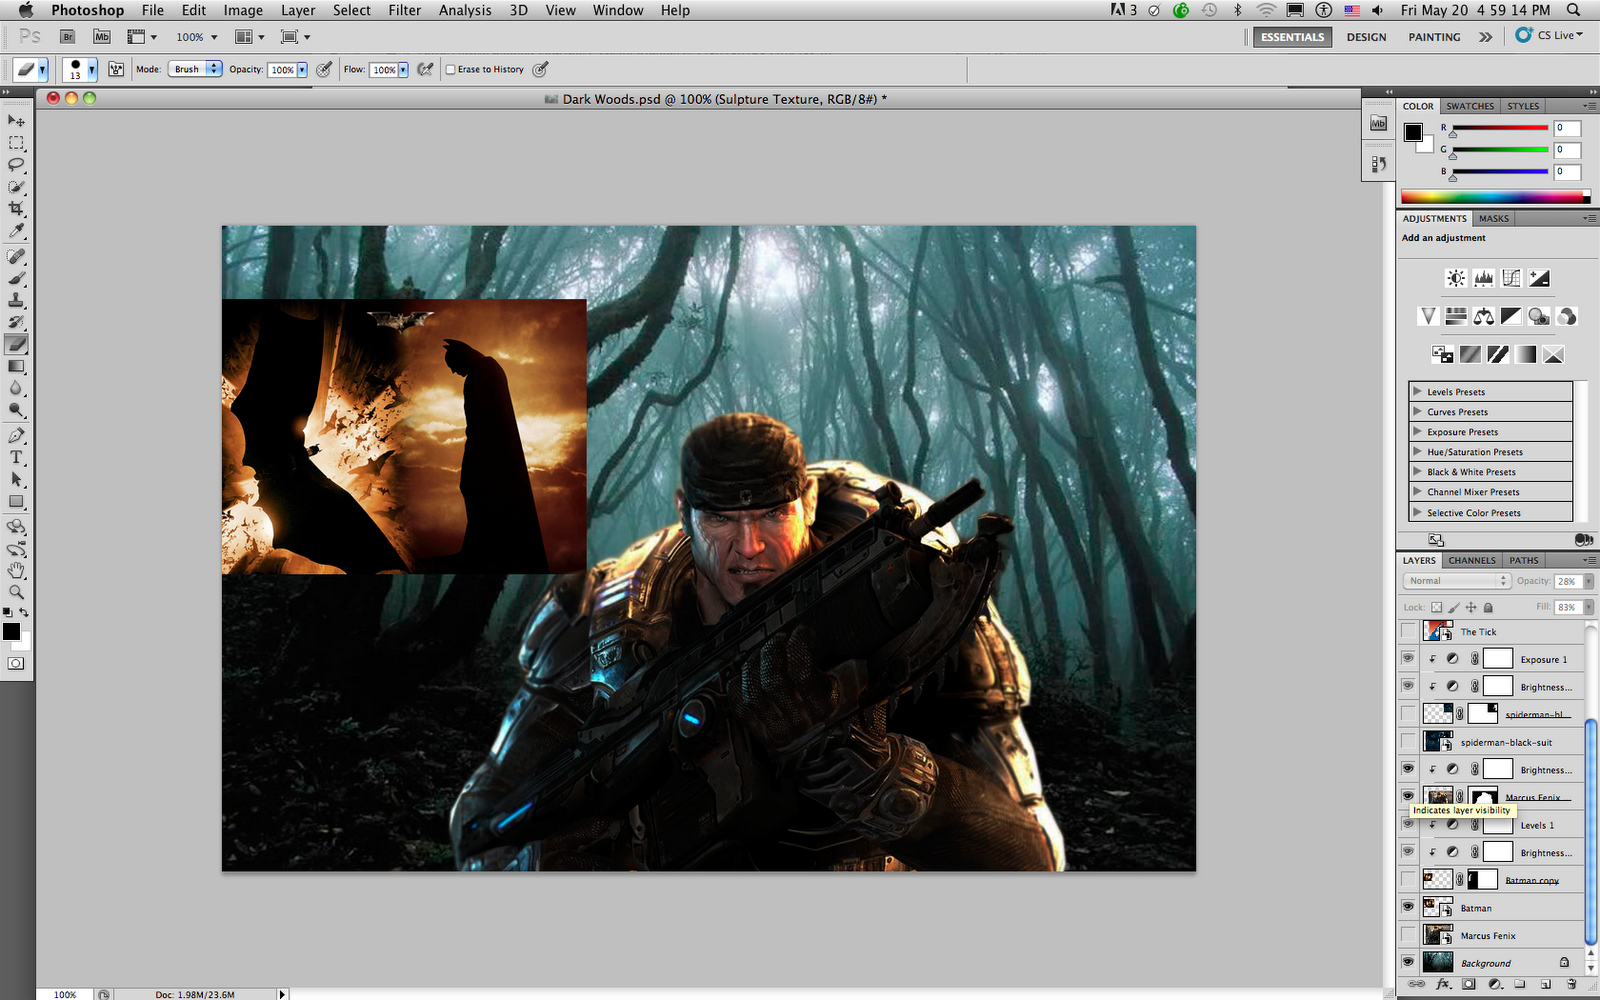1600x1000 pixels.
Task: Open the Filter menu
Action: click(x=404, y=10)
